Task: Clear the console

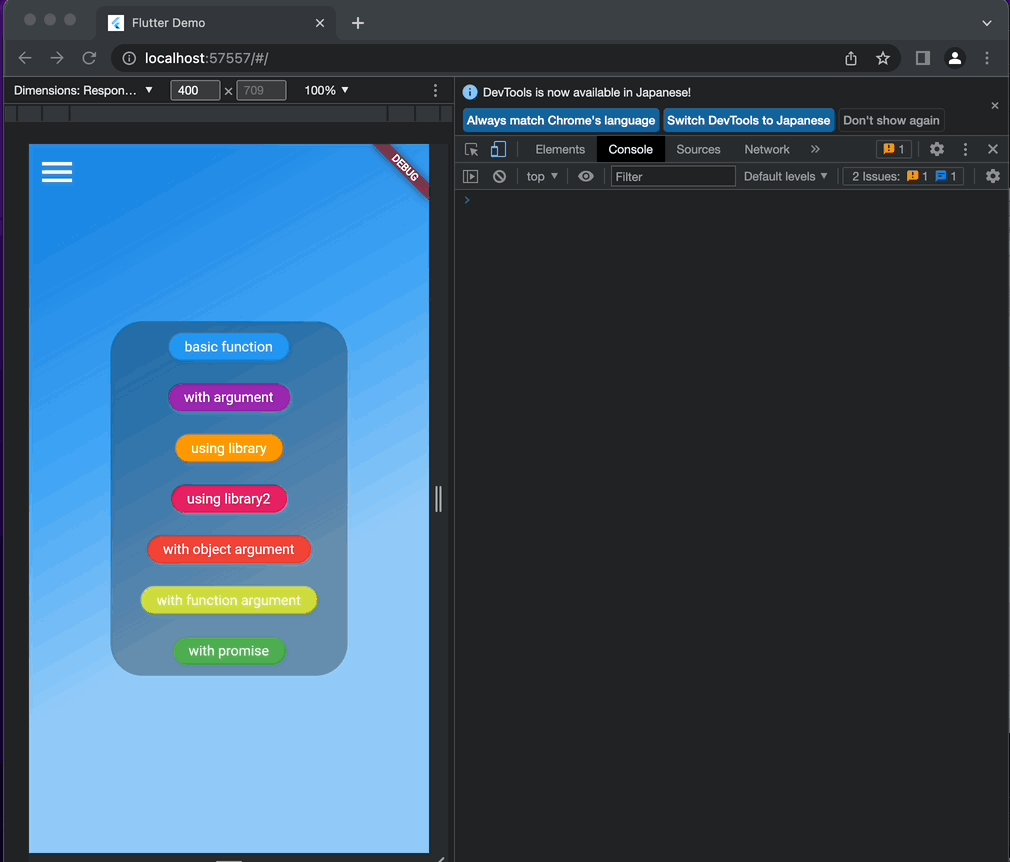Action: pyautogui.click(x=499, y=177)
